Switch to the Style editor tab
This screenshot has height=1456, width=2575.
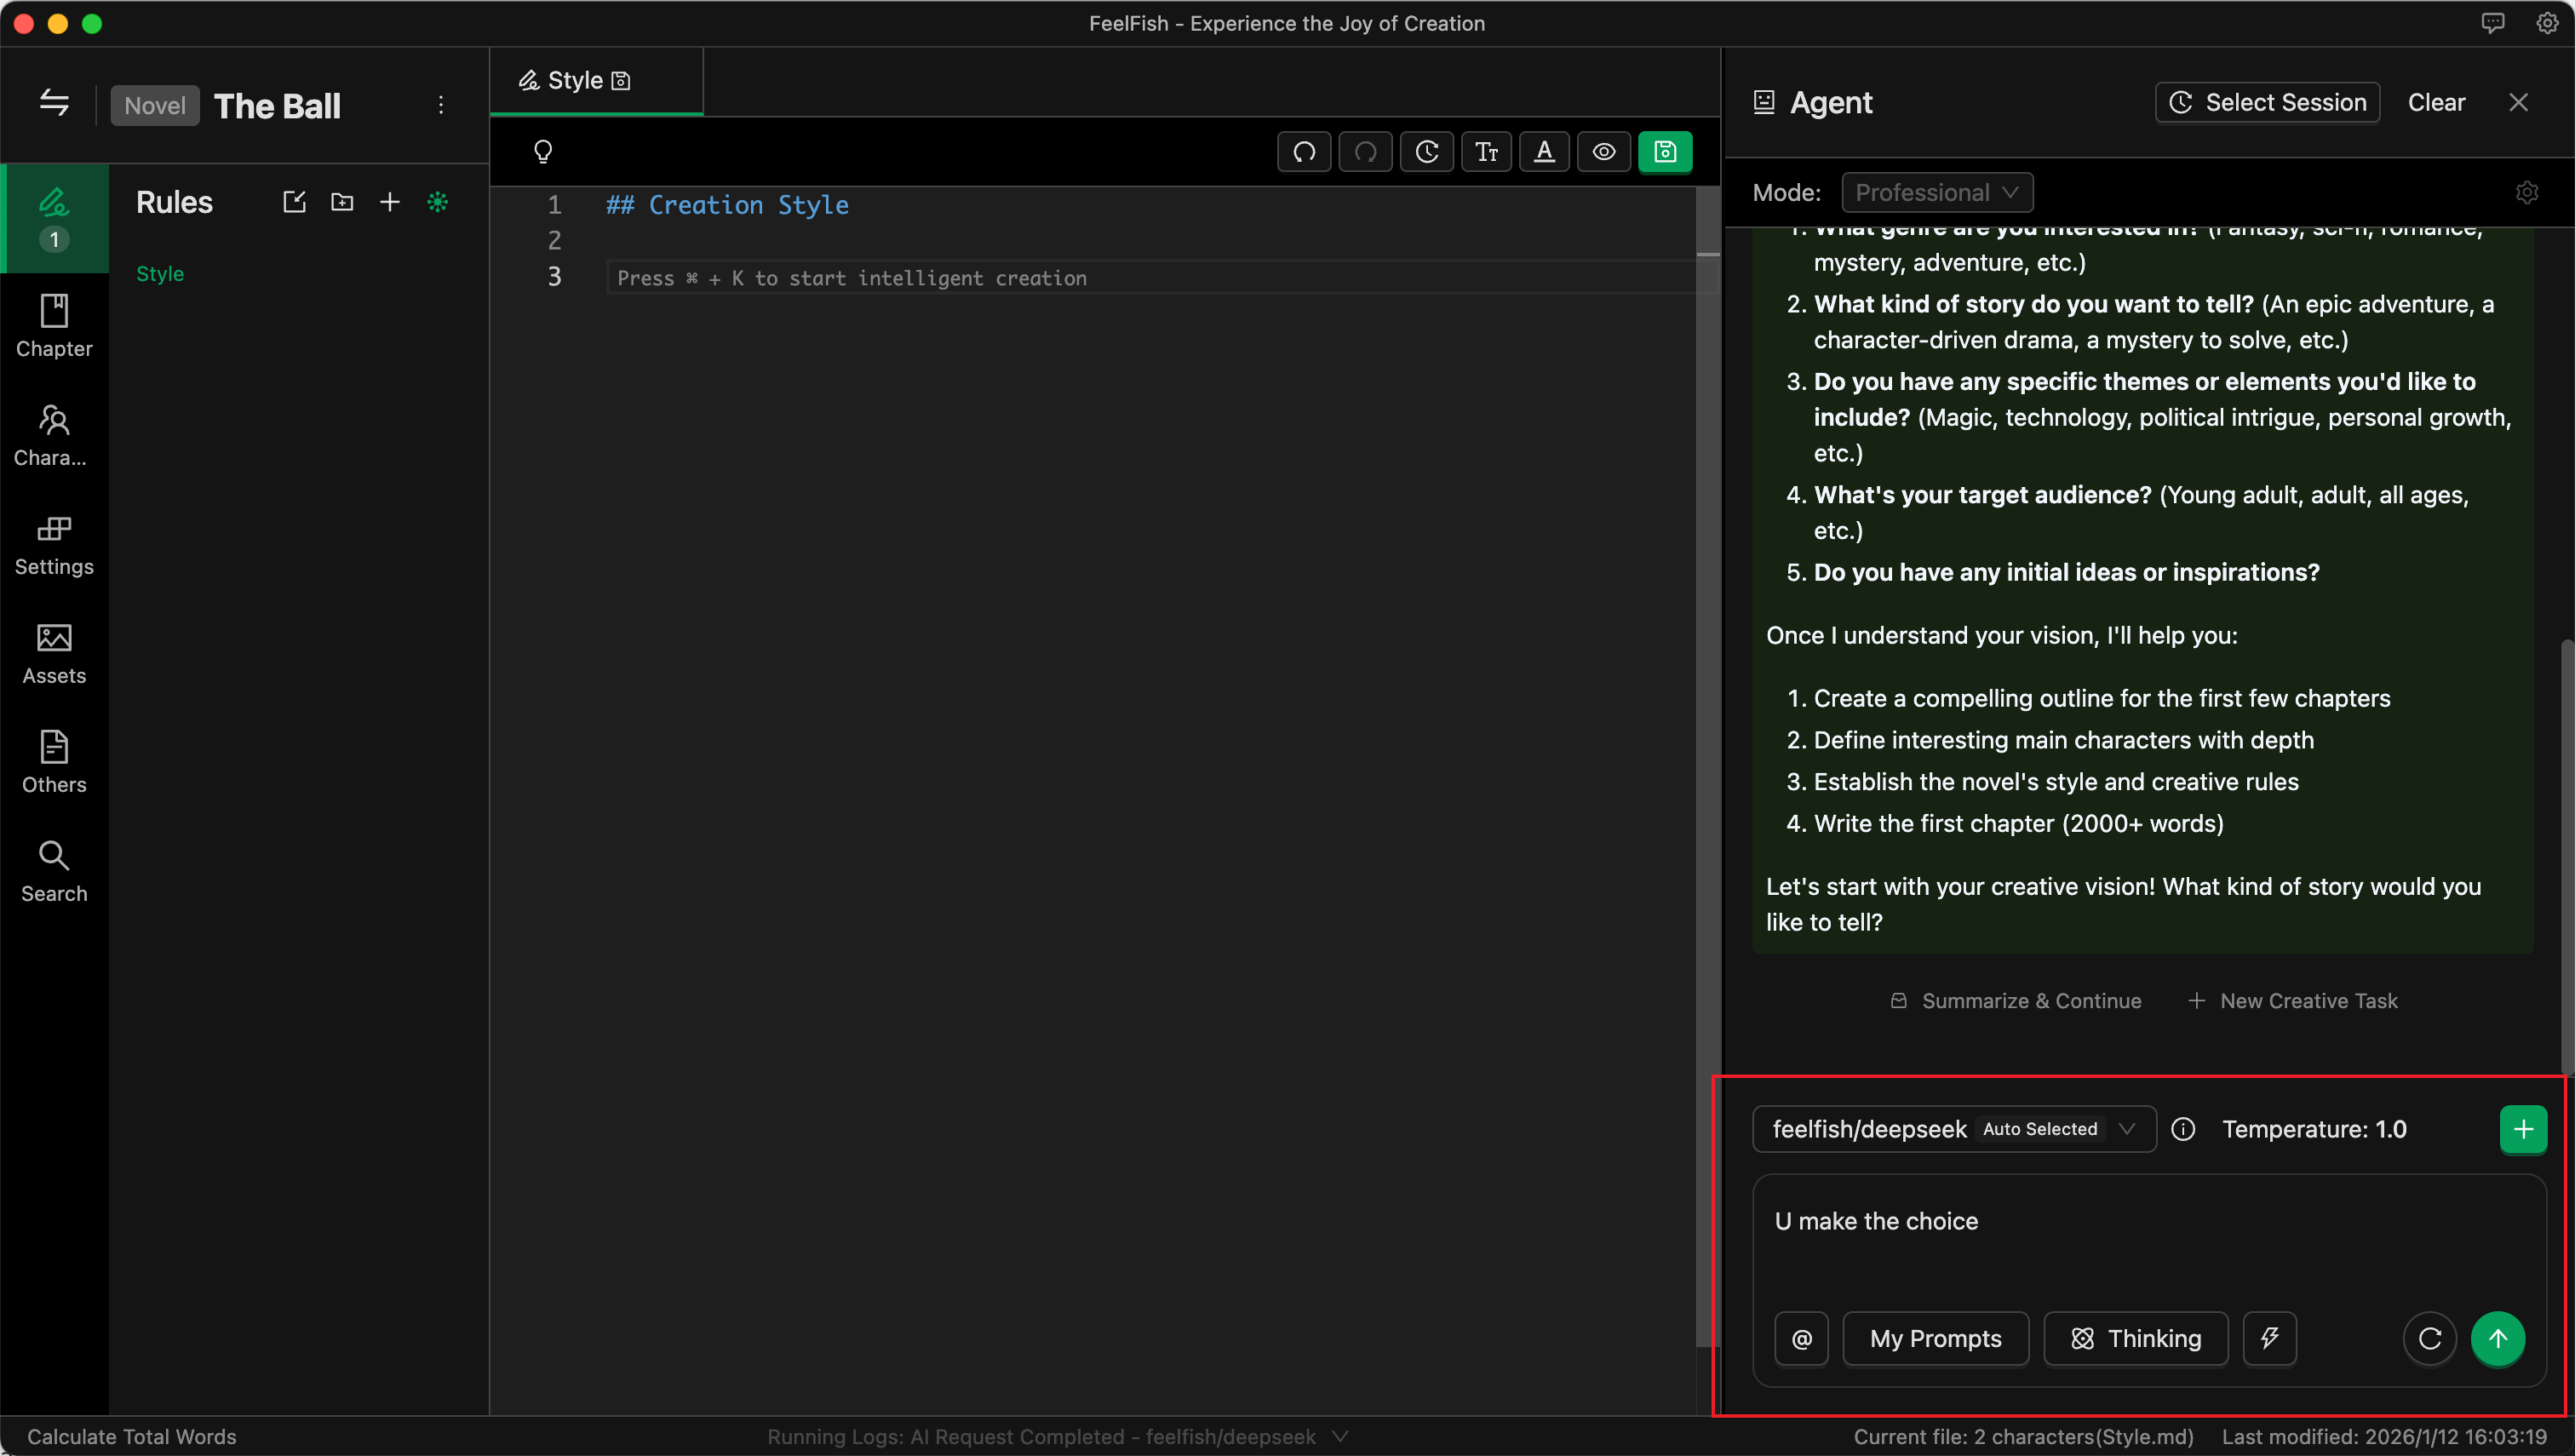575,81
